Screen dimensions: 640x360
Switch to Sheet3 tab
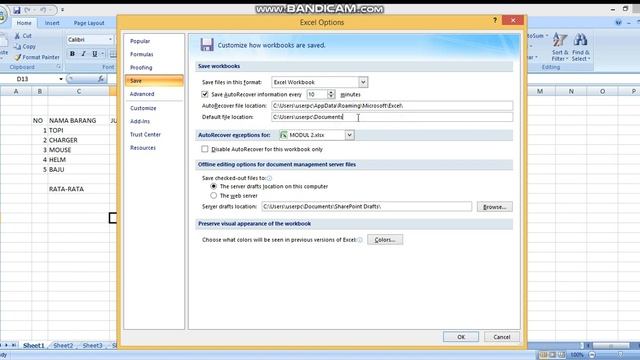(93, 346)
